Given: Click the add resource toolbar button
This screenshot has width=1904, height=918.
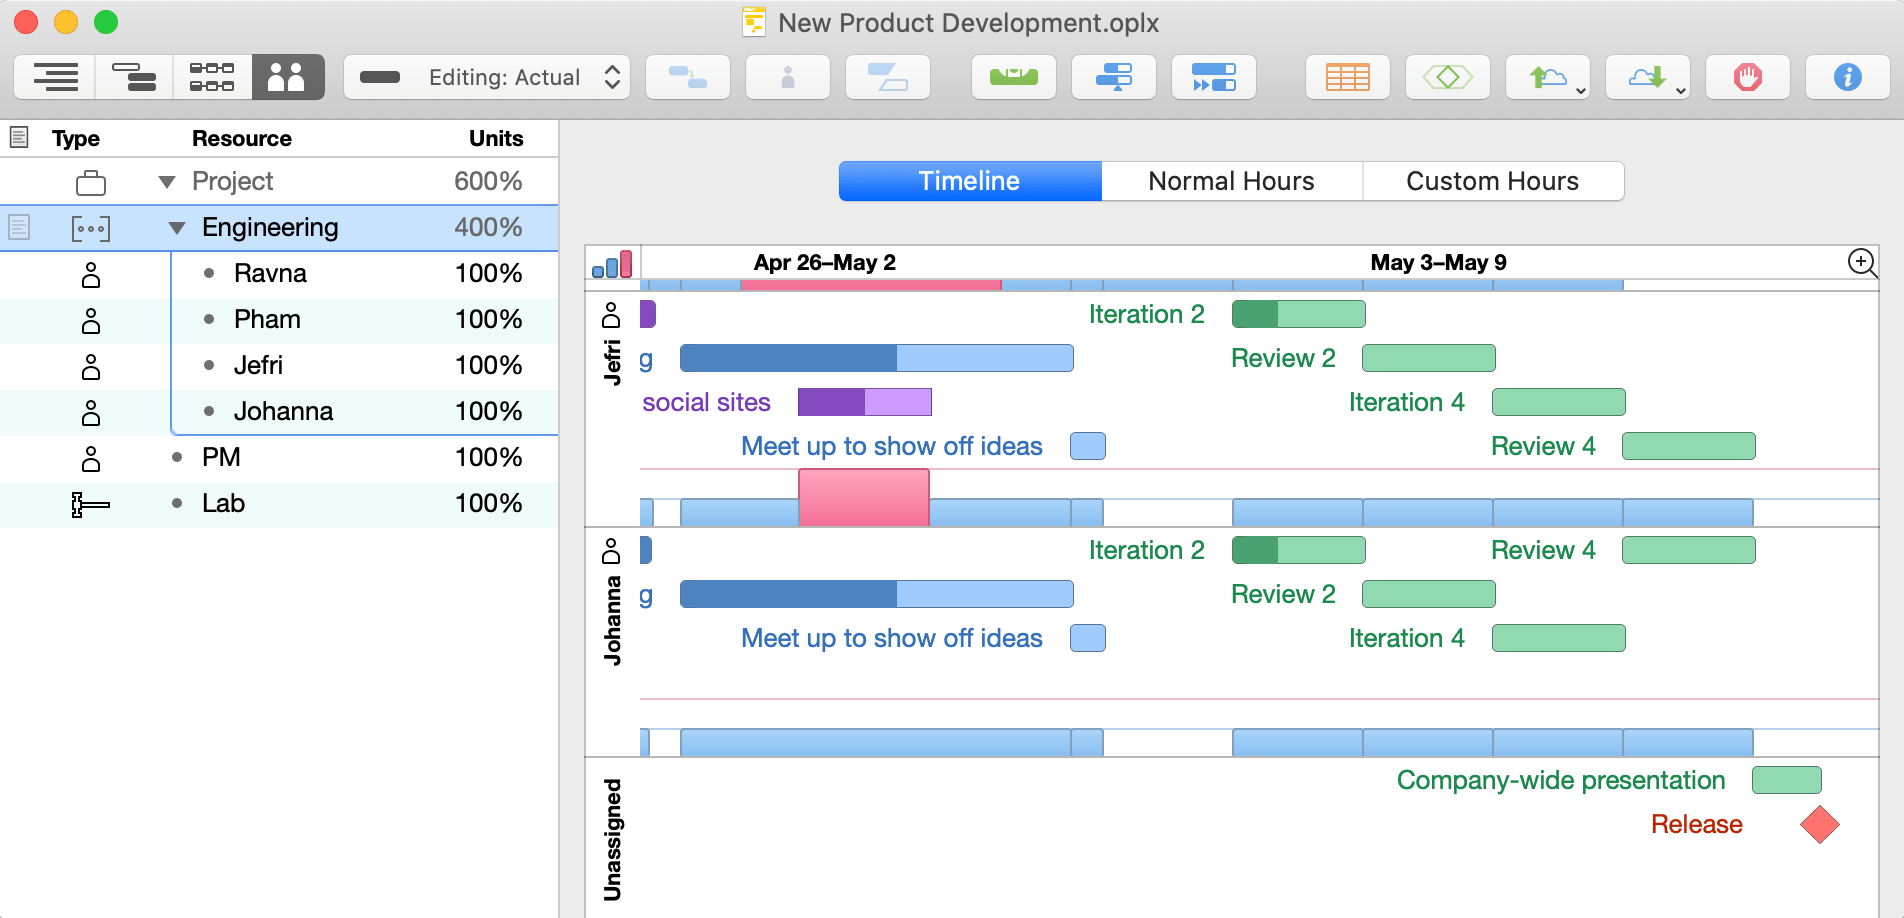Looking at the screenshot, I should pos(788,77).
